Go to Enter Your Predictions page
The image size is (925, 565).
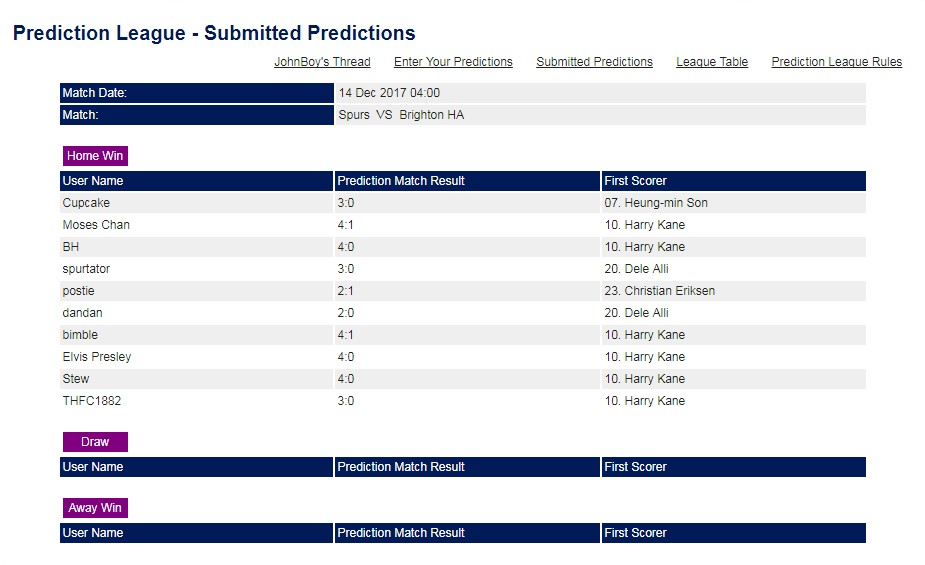pyautogui.click(x=453, y=62)
